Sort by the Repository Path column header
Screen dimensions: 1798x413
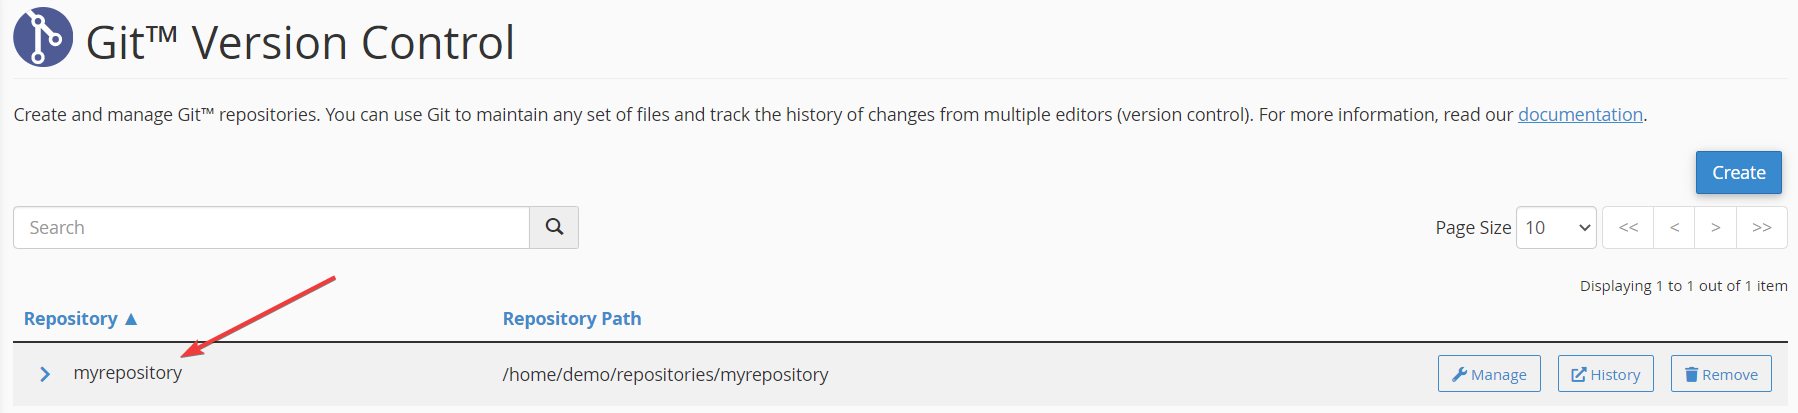(572, 319)
